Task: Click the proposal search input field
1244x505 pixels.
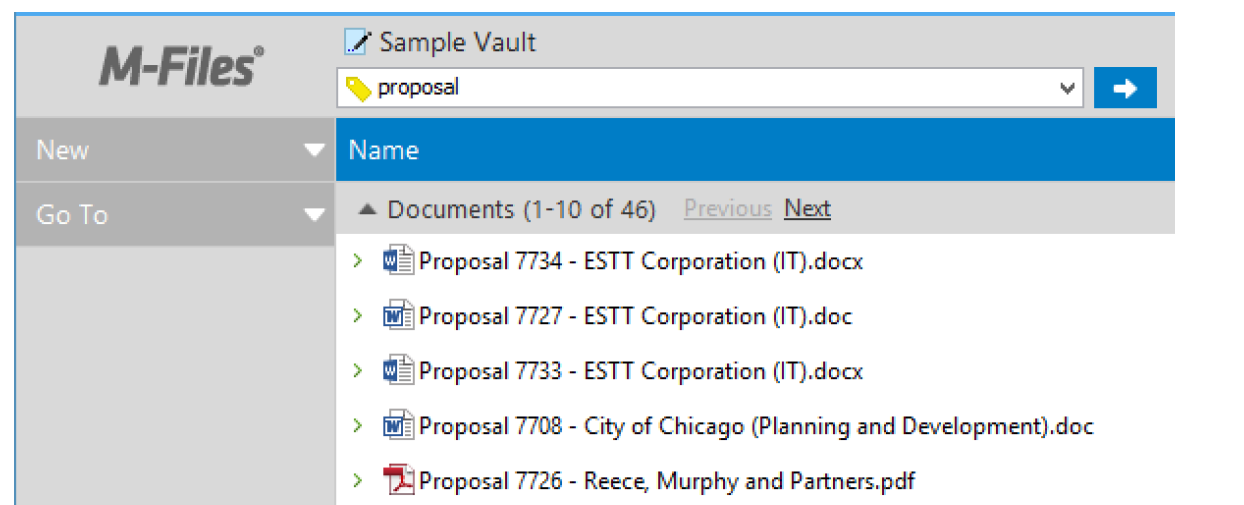Action: pos(700,88)
